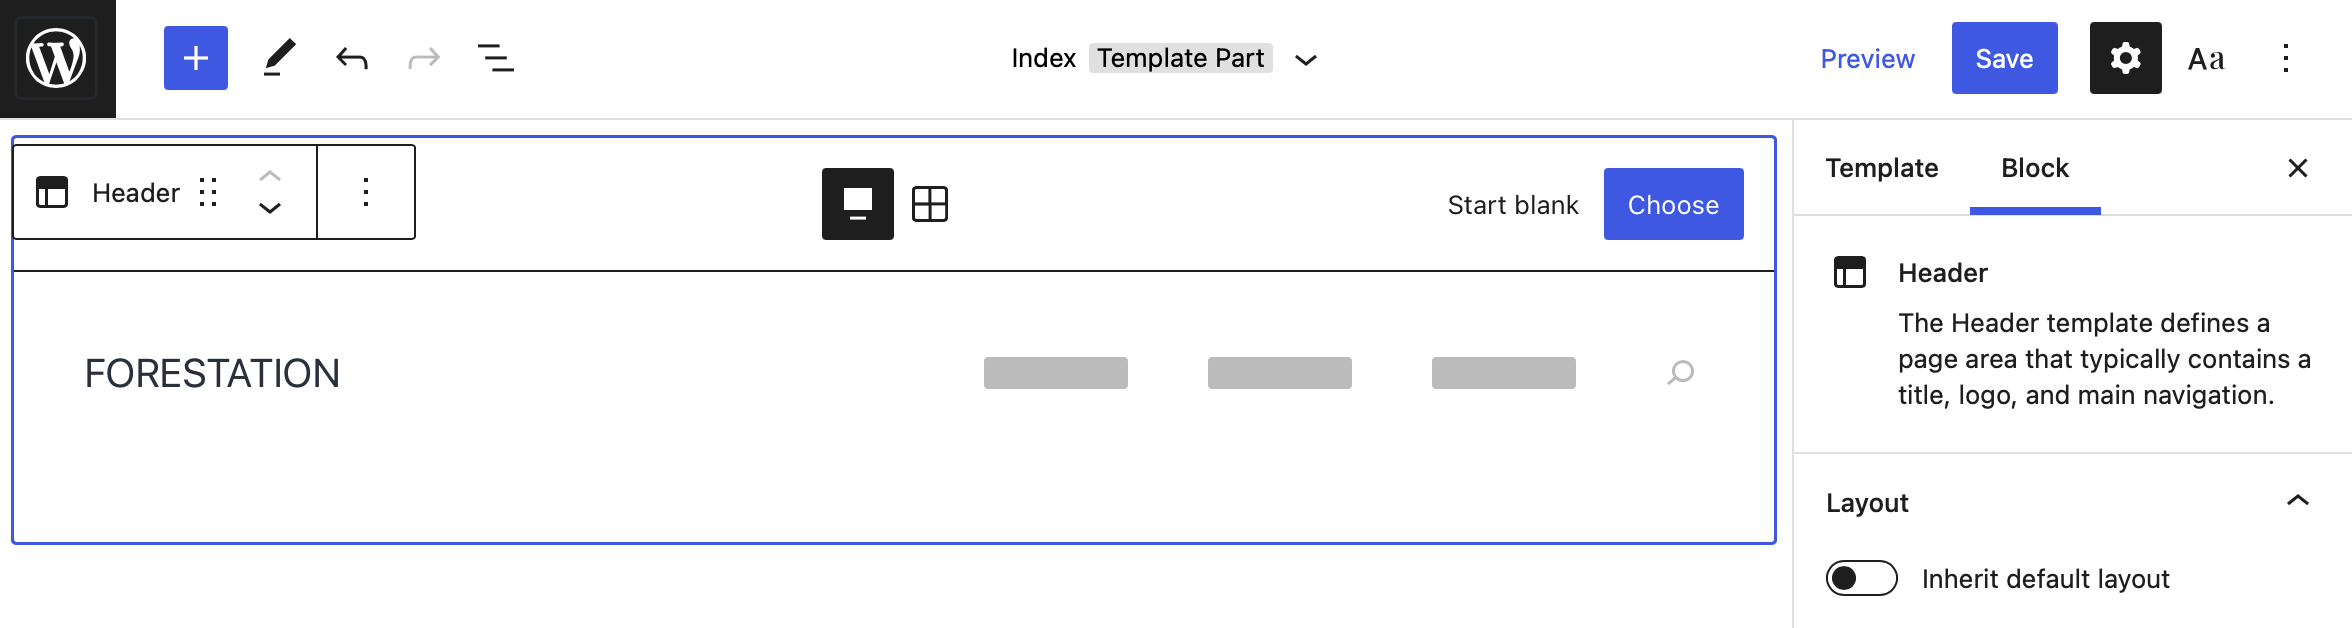
Task: Open the block inserter
Action: click(x=195, y=57)
